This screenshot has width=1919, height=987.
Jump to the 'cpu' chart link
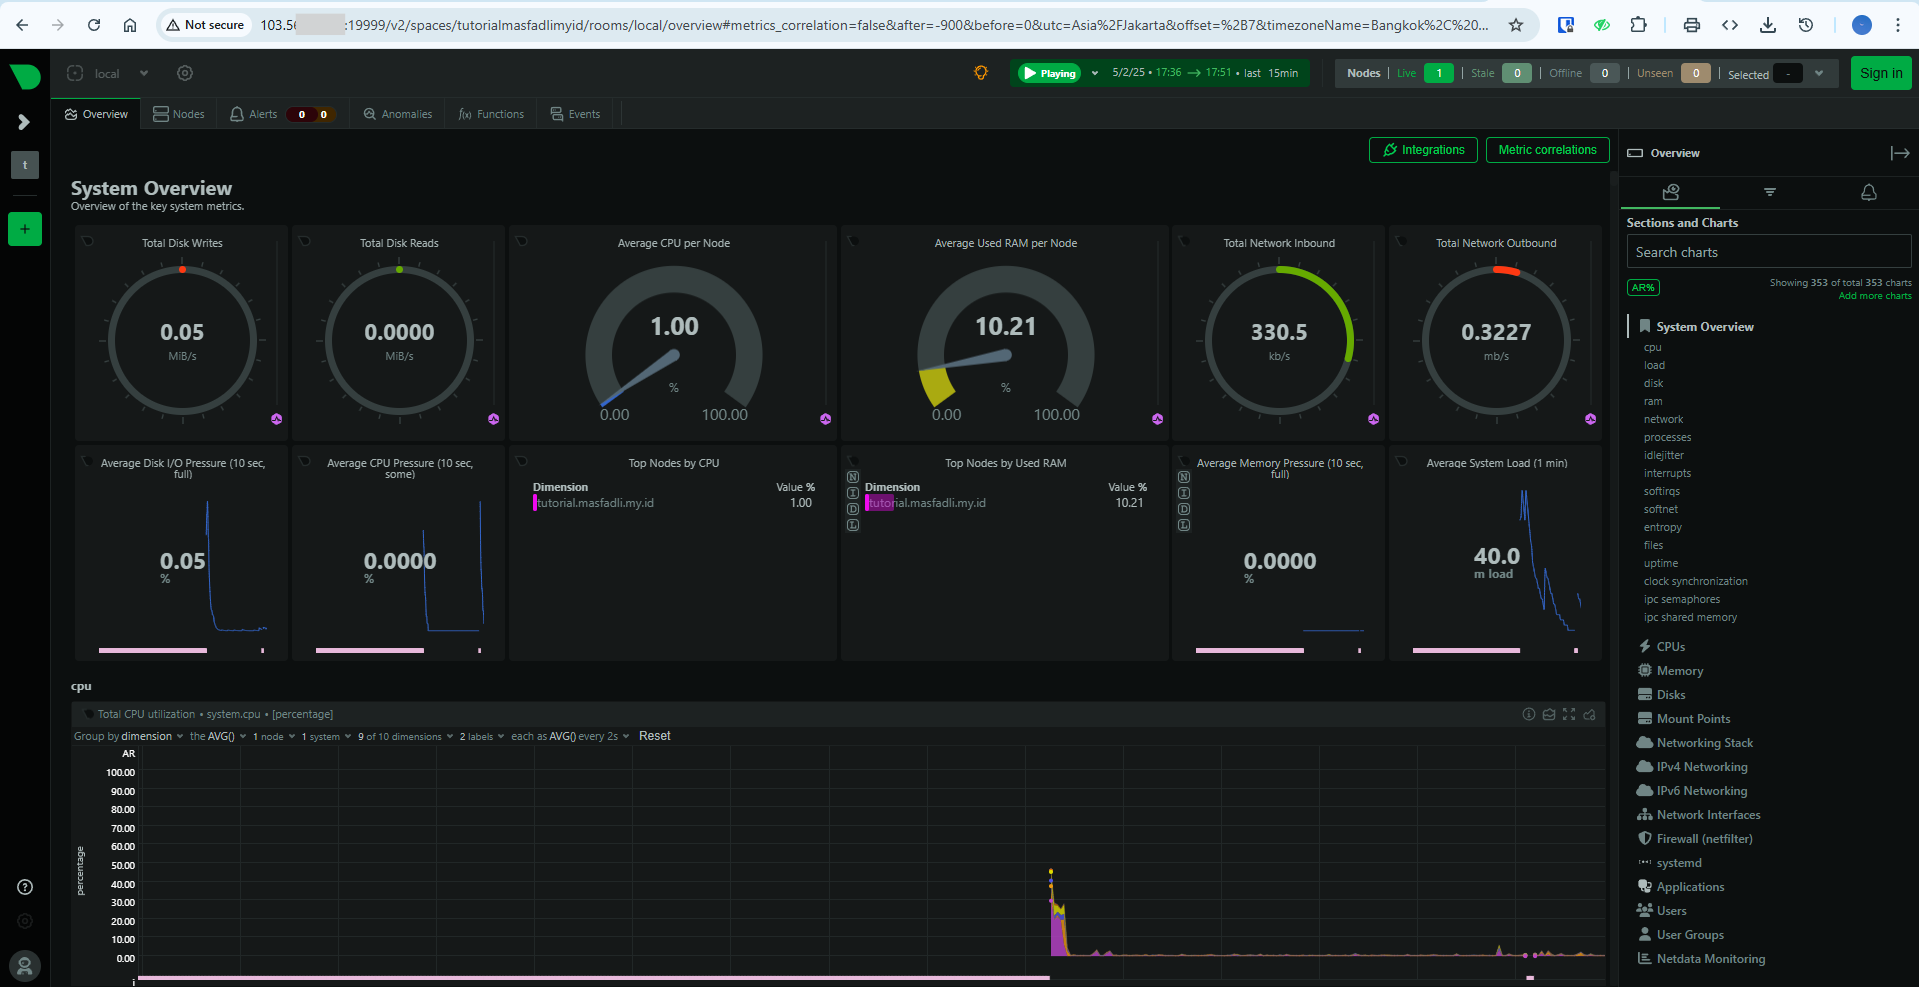pos(1652,348)
